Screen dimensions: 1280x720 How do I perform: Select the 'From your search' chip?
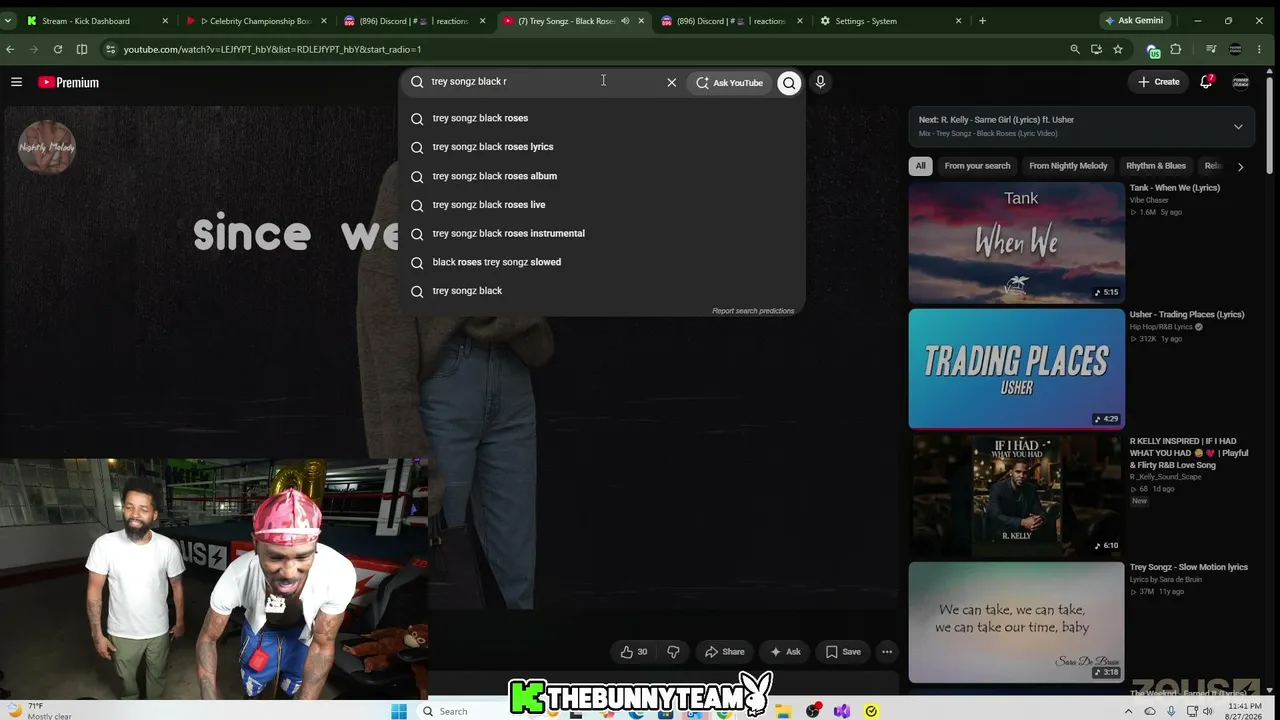(x=977, y=166)
